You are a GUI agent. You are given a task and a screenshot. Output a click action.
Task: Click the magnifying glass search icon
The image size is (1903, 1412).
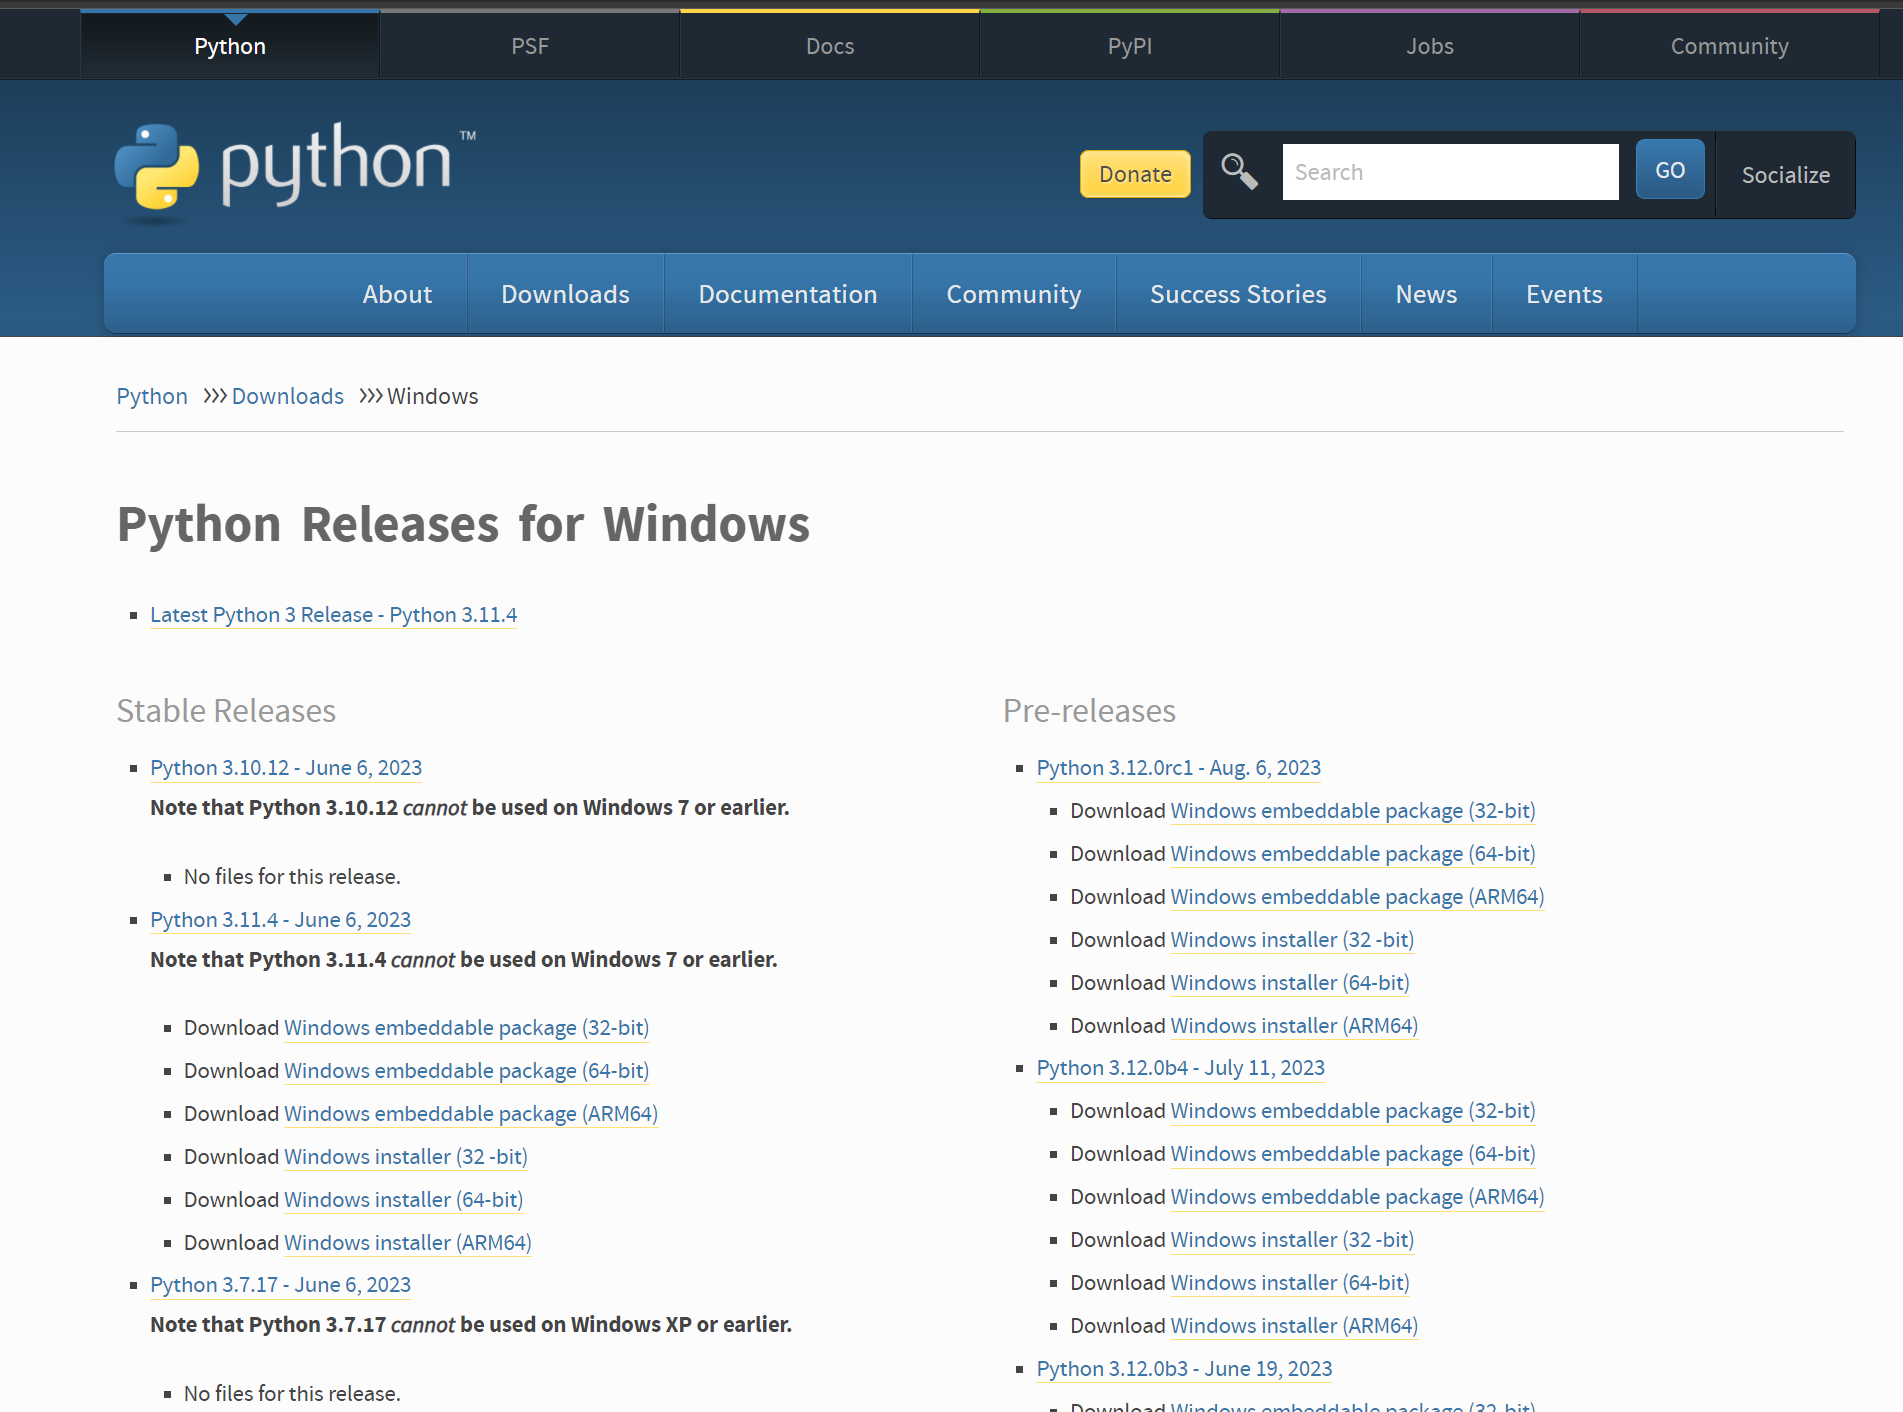tap(1239, 171)
